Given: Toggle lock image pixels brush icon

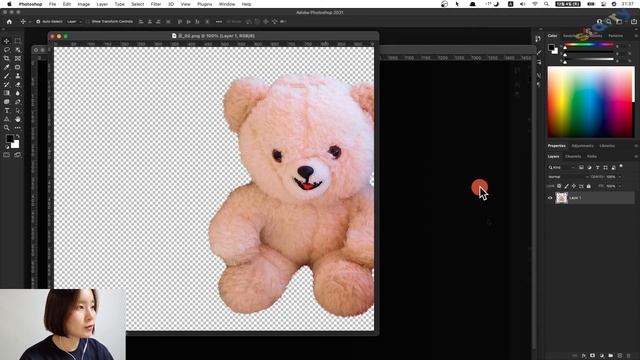Looking at the screenshot, I should coord(566,186).
